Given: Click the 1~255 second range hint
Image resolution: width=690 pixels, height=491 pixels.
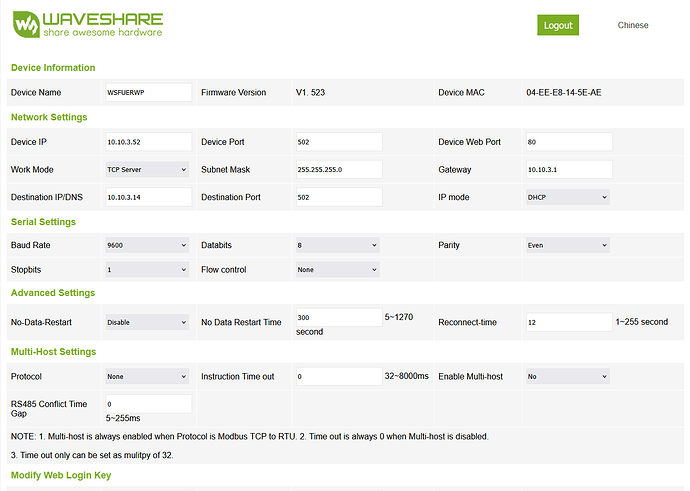Looking at the screenshot, I should click(642, 322).
